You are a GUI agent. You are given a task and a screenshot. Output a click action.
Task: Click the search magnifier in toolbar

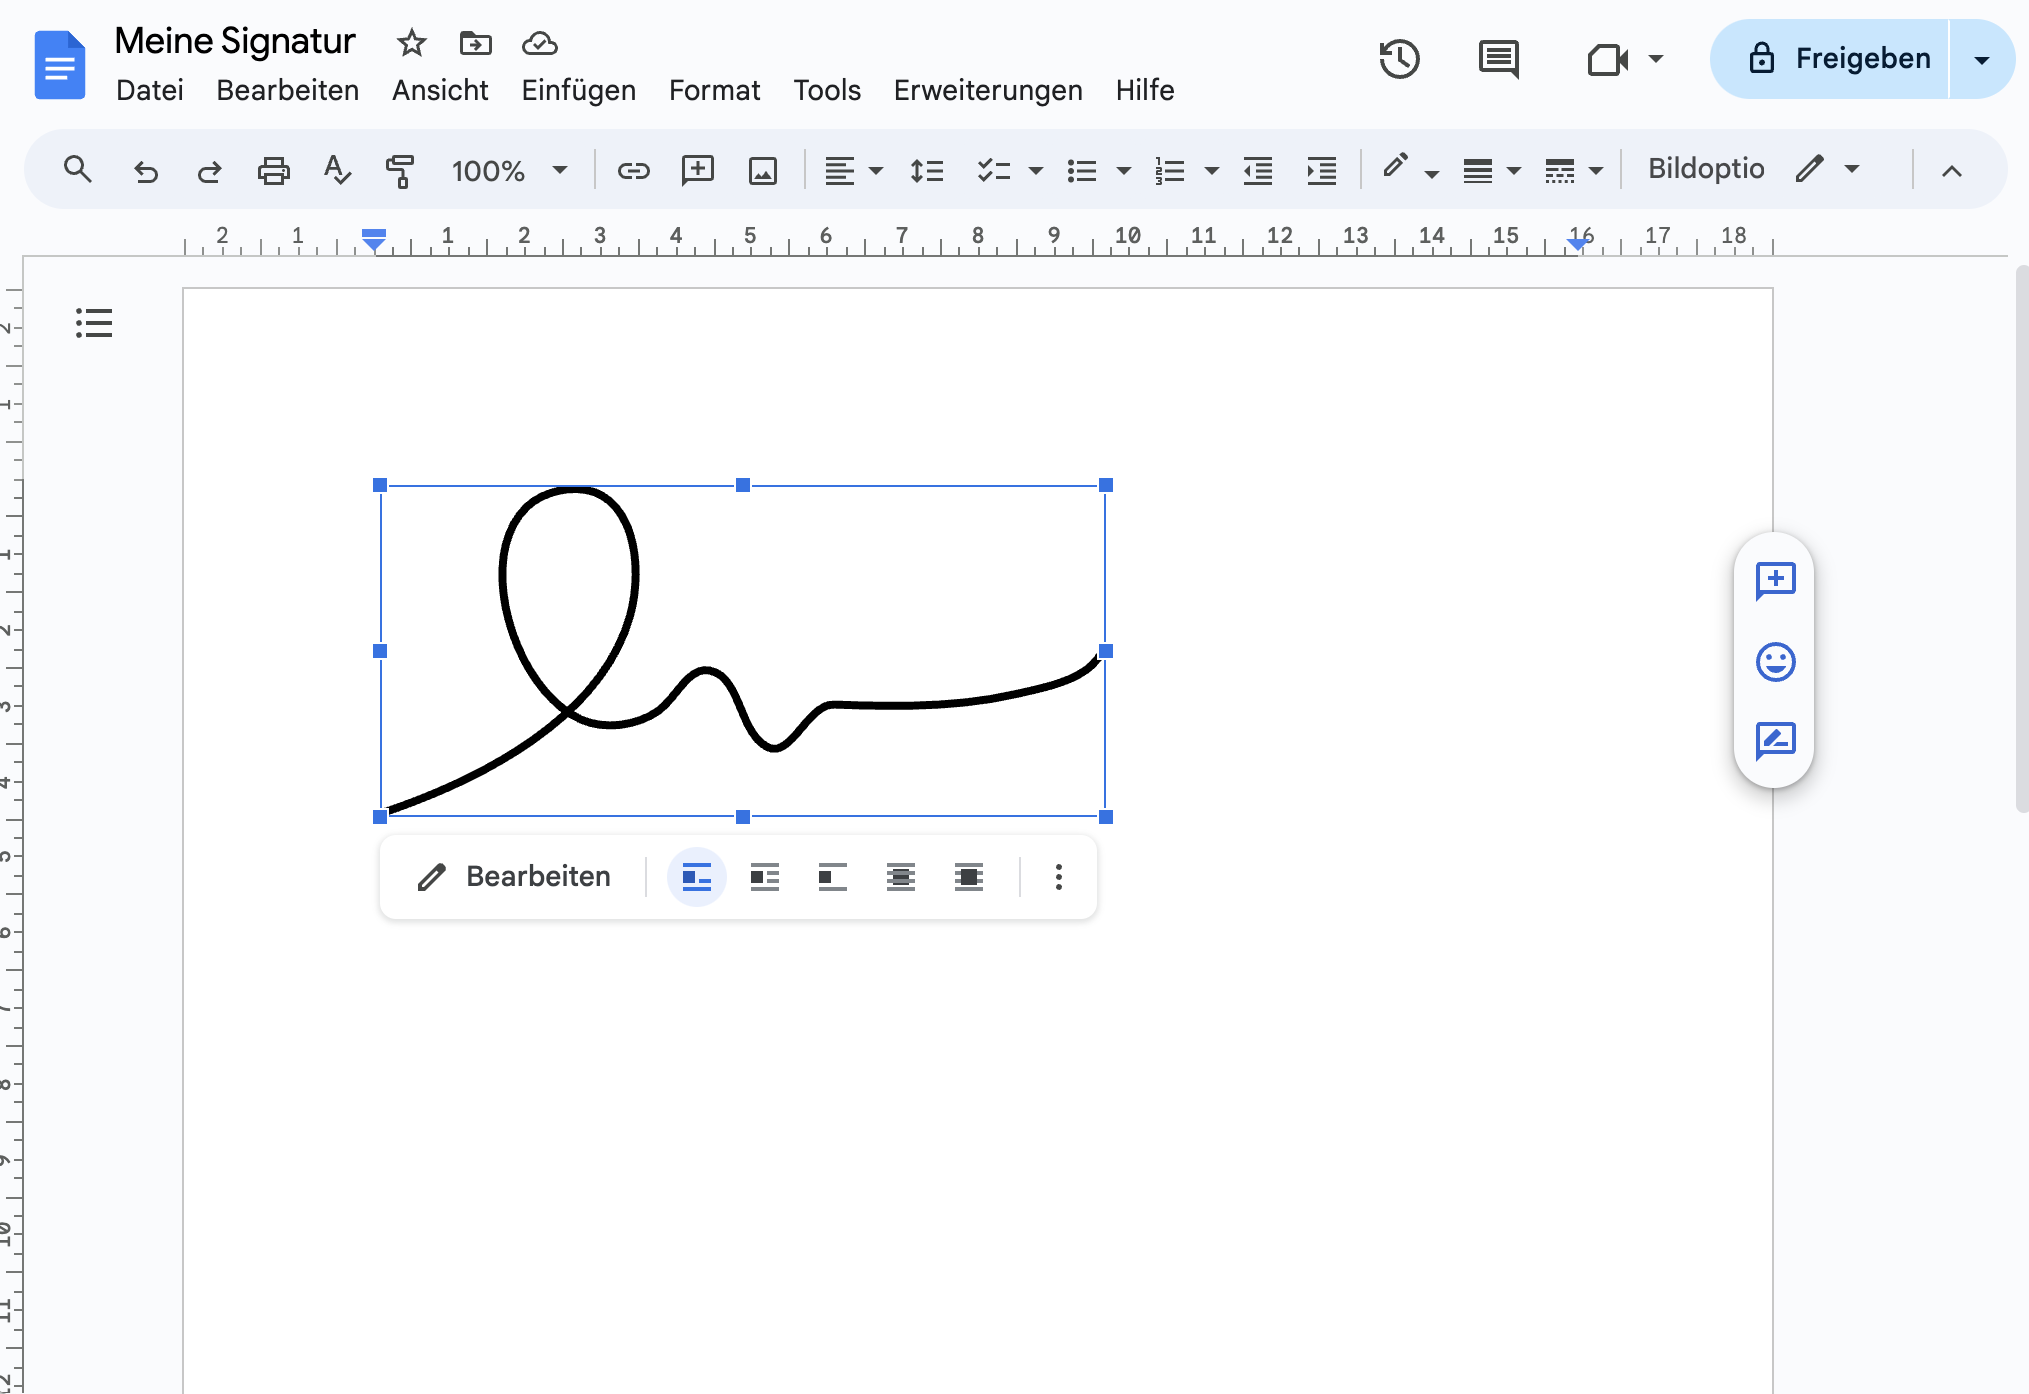[77, 170]
